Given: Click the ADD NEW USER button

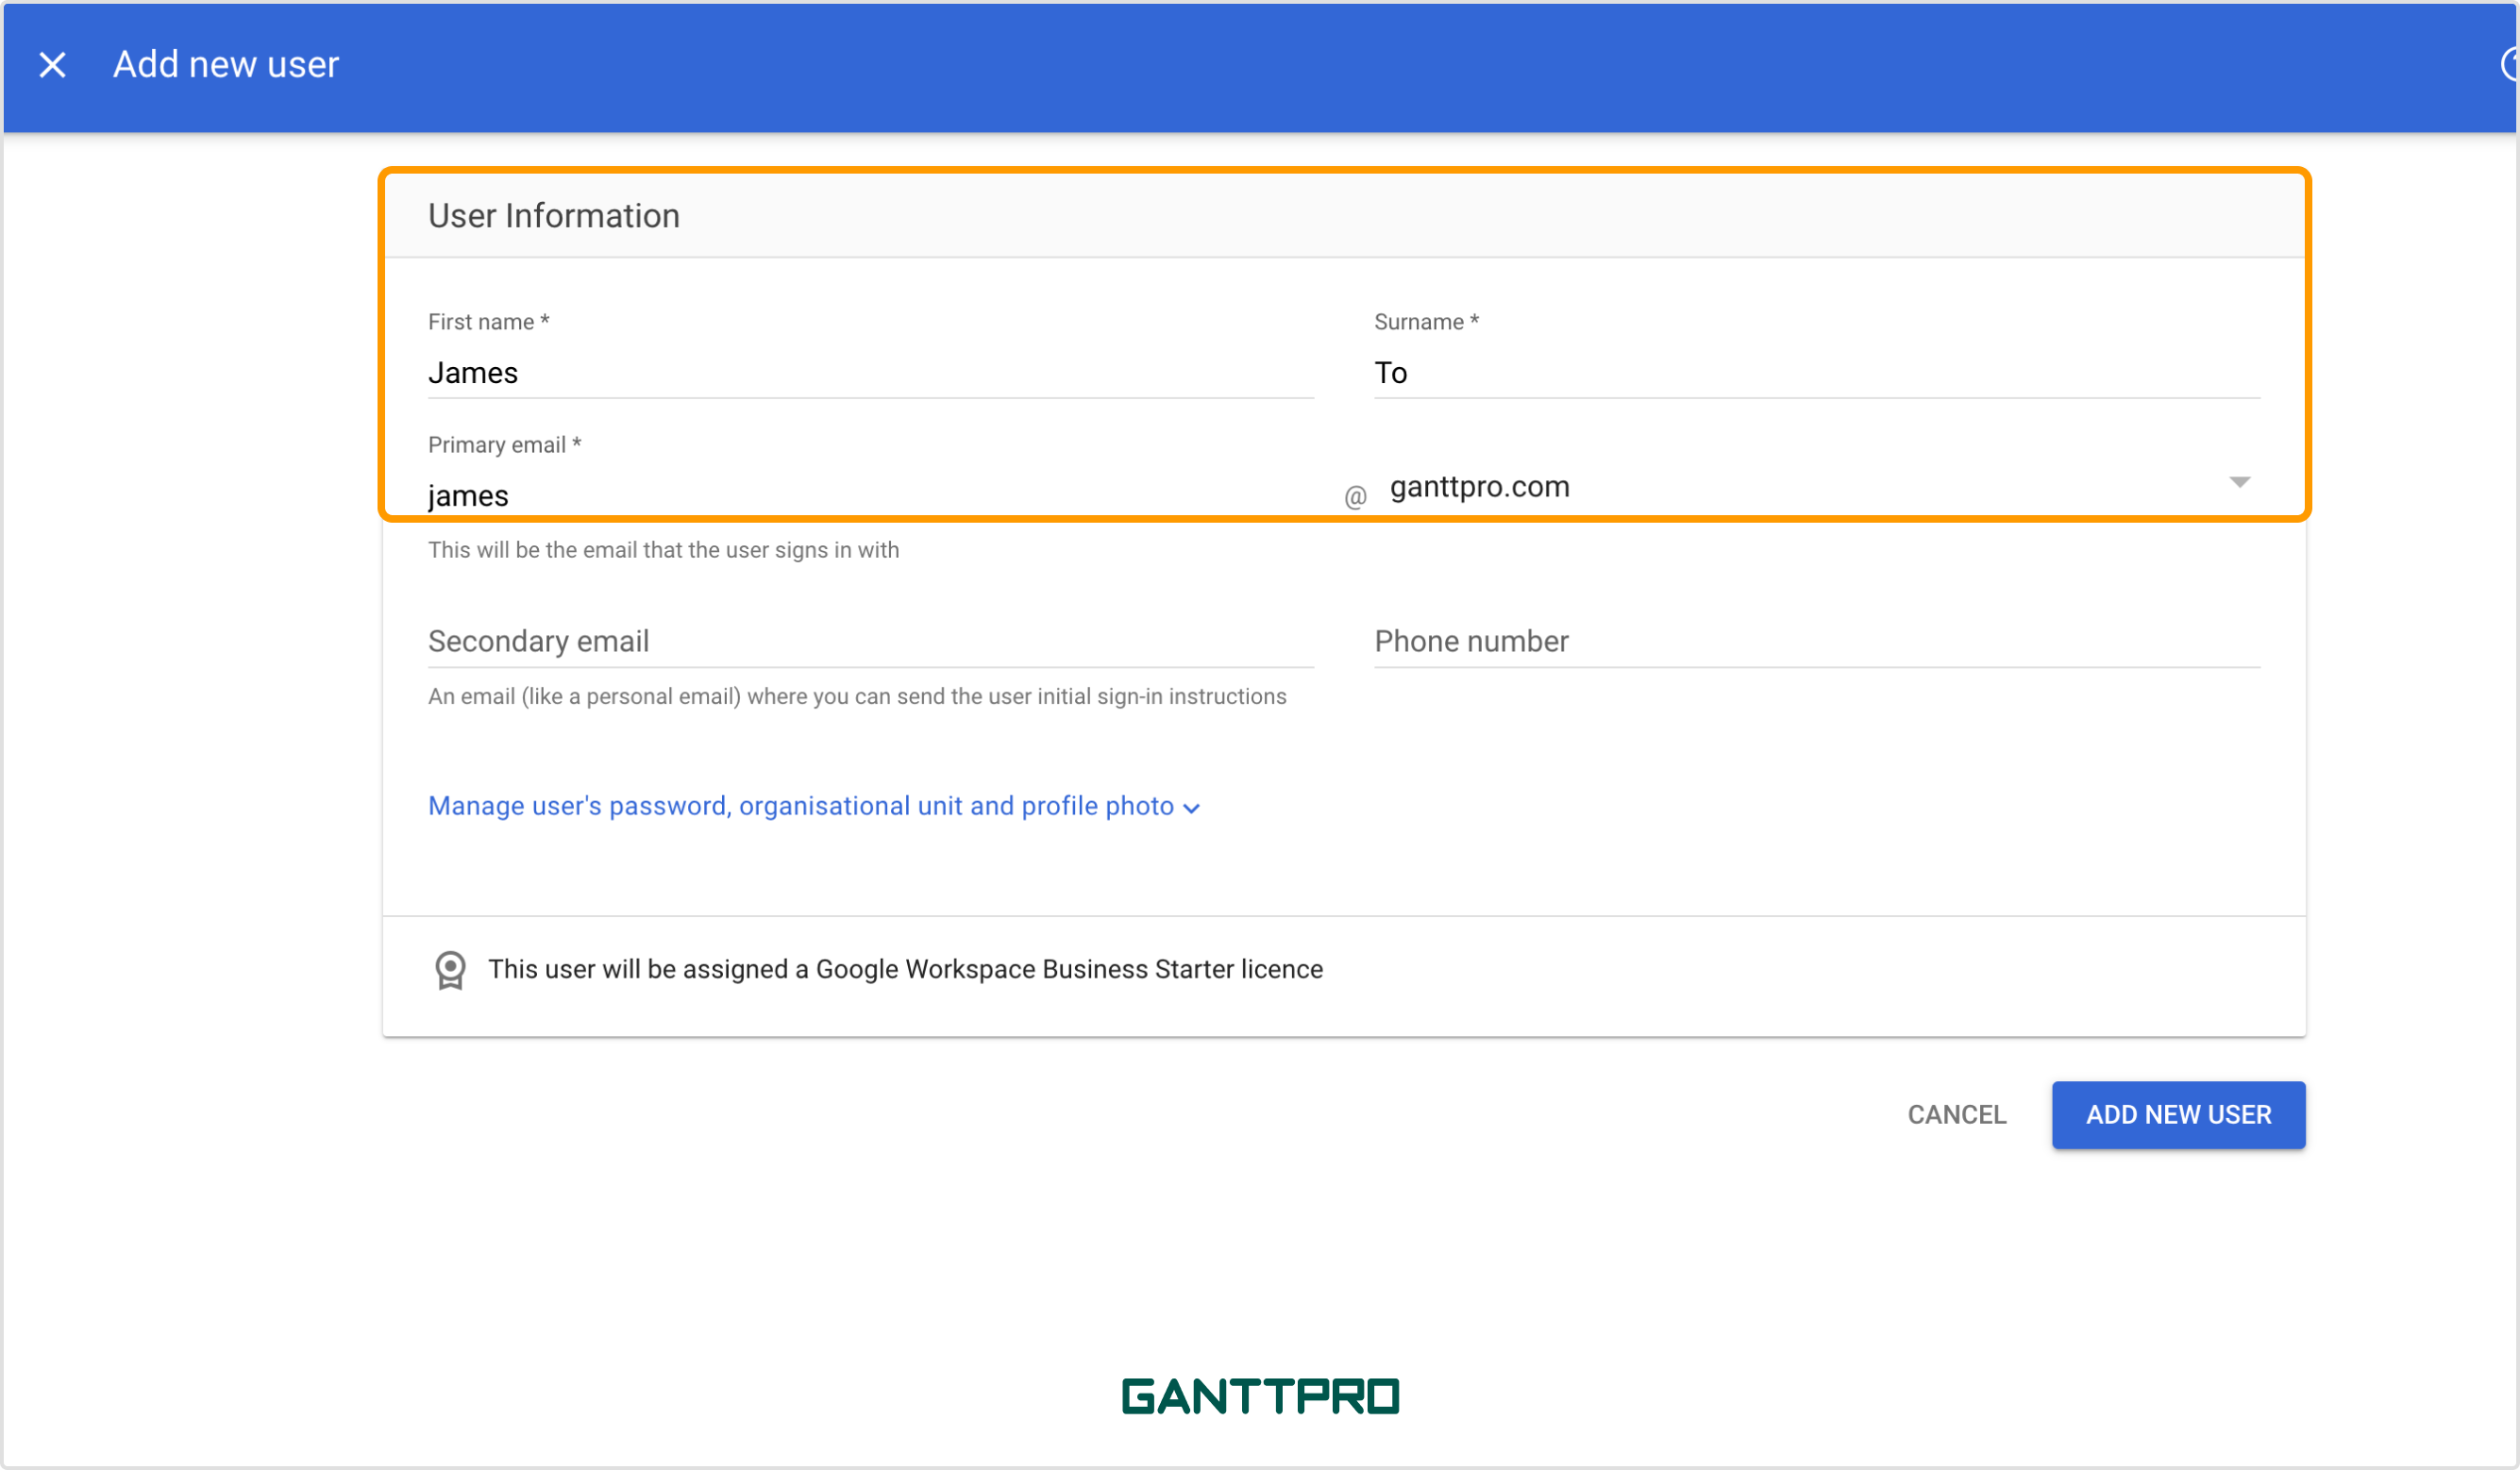Looking at the screenshot, I should tap(2178, 1114).
